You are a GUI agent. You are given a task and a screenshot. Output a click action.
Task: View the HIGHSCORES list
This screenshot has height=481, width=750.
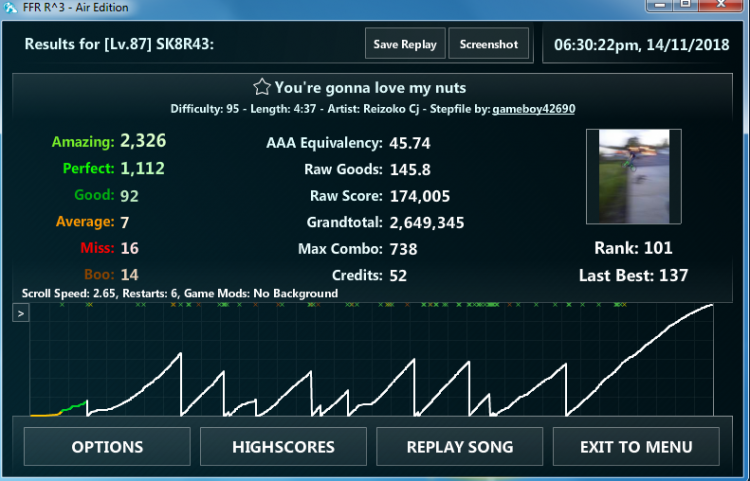point(283,447)
